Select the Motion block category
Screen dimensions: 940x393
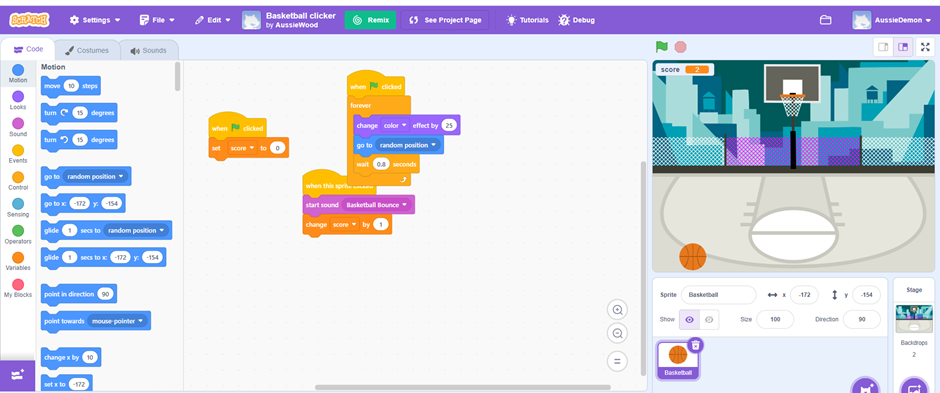point(18,74)
